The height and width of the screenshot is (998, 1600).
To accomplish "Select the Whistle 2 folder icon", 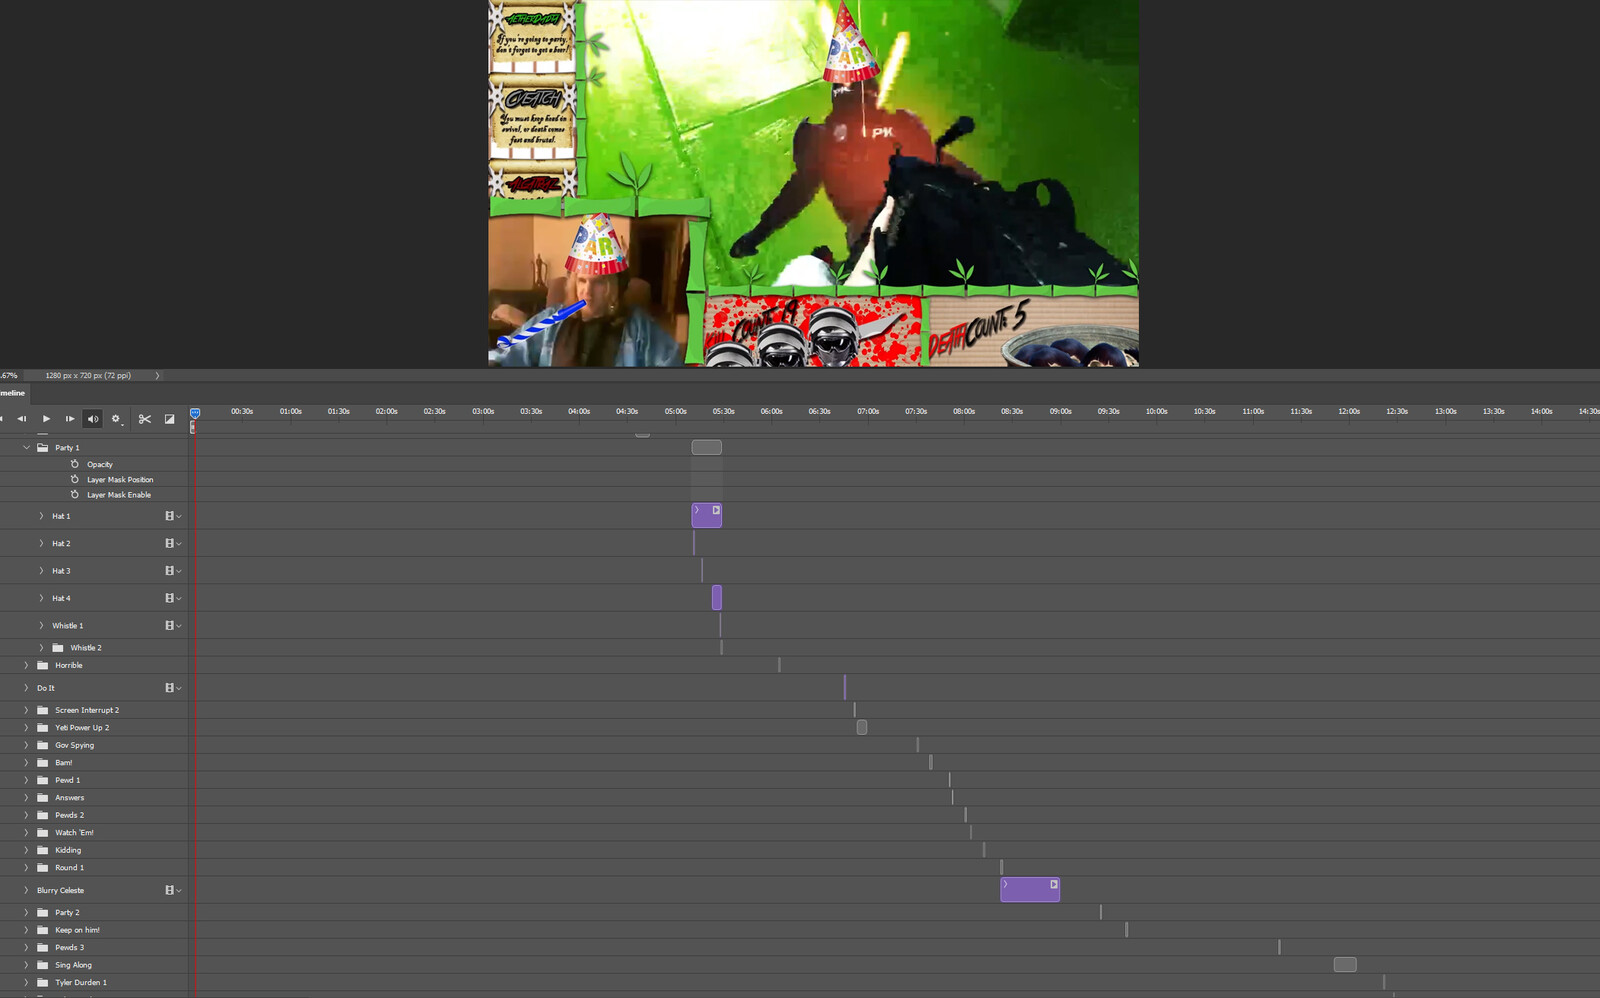I will tap(58, 648).
